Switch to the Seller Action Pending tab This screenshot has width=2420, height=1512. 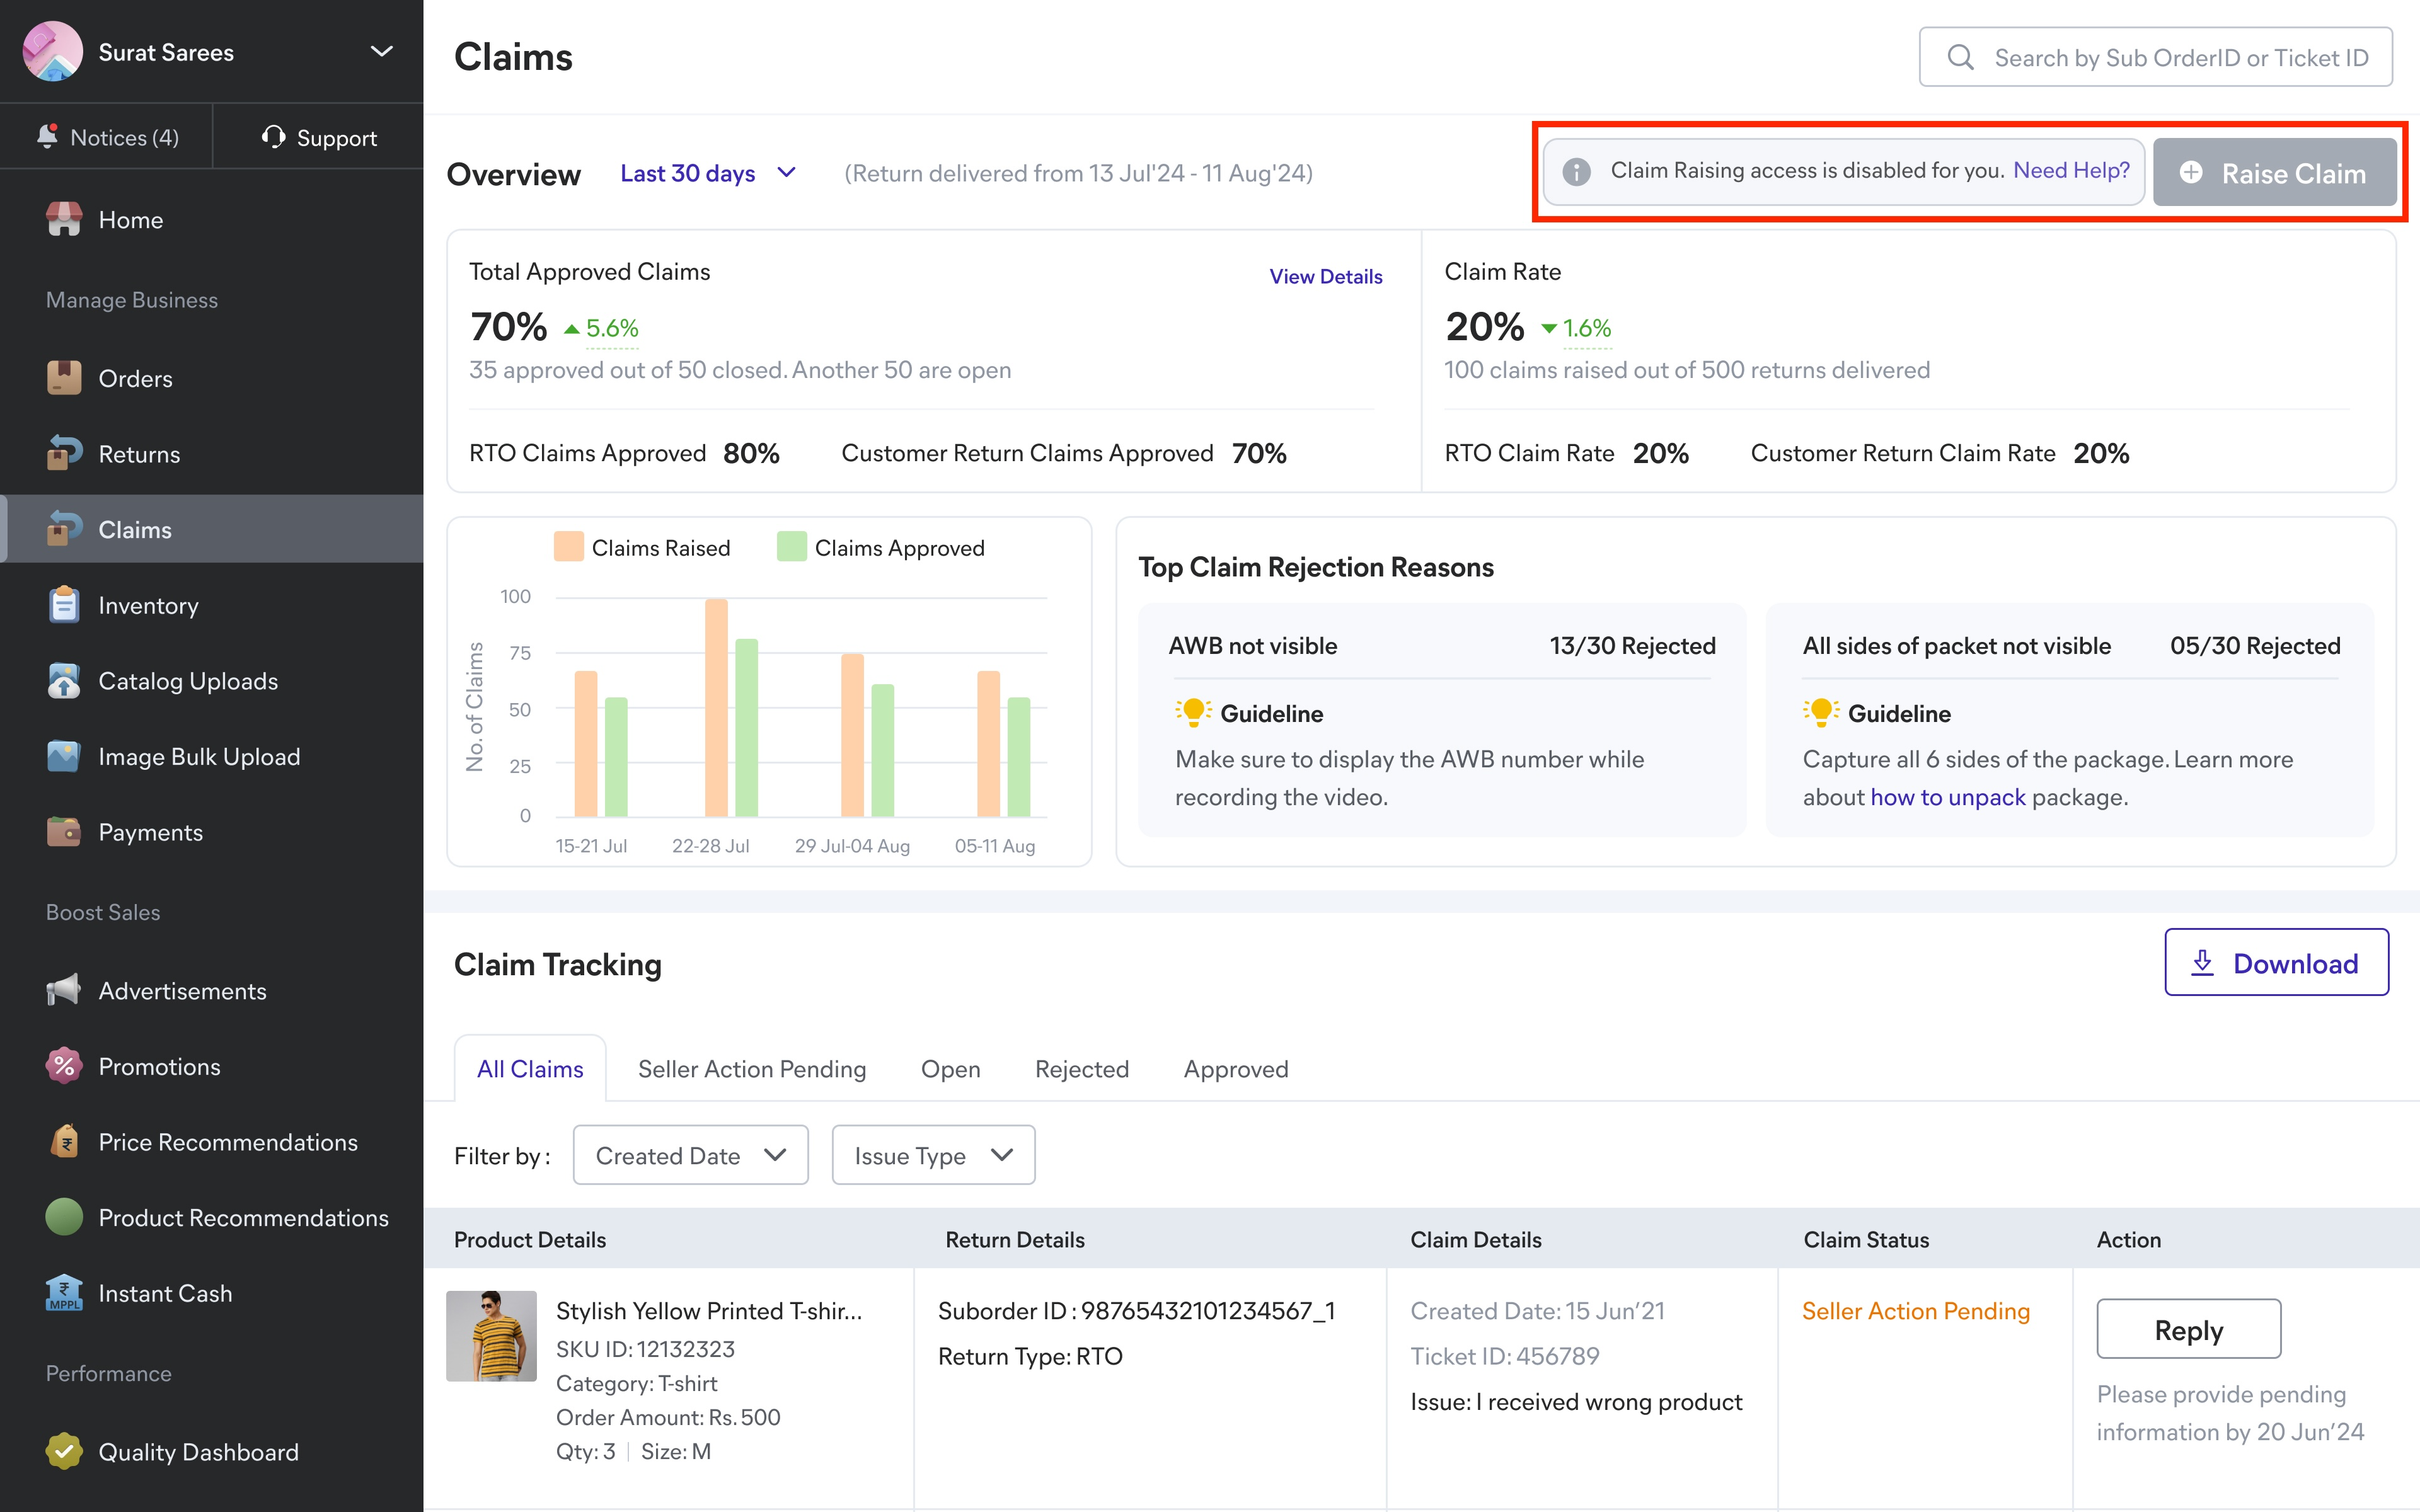click(x=751, y=1069)
